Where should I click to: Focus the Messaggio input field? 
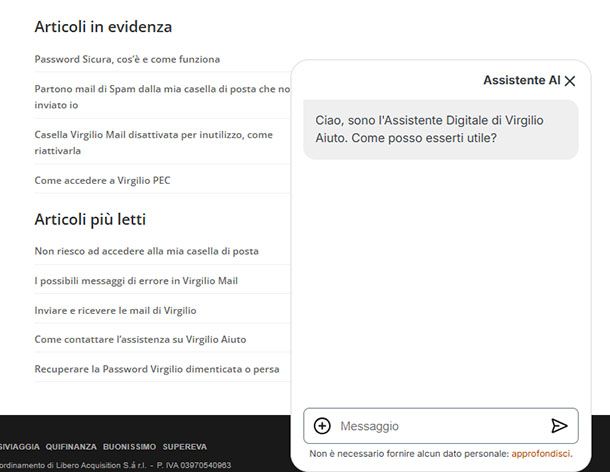click(441, 426)
